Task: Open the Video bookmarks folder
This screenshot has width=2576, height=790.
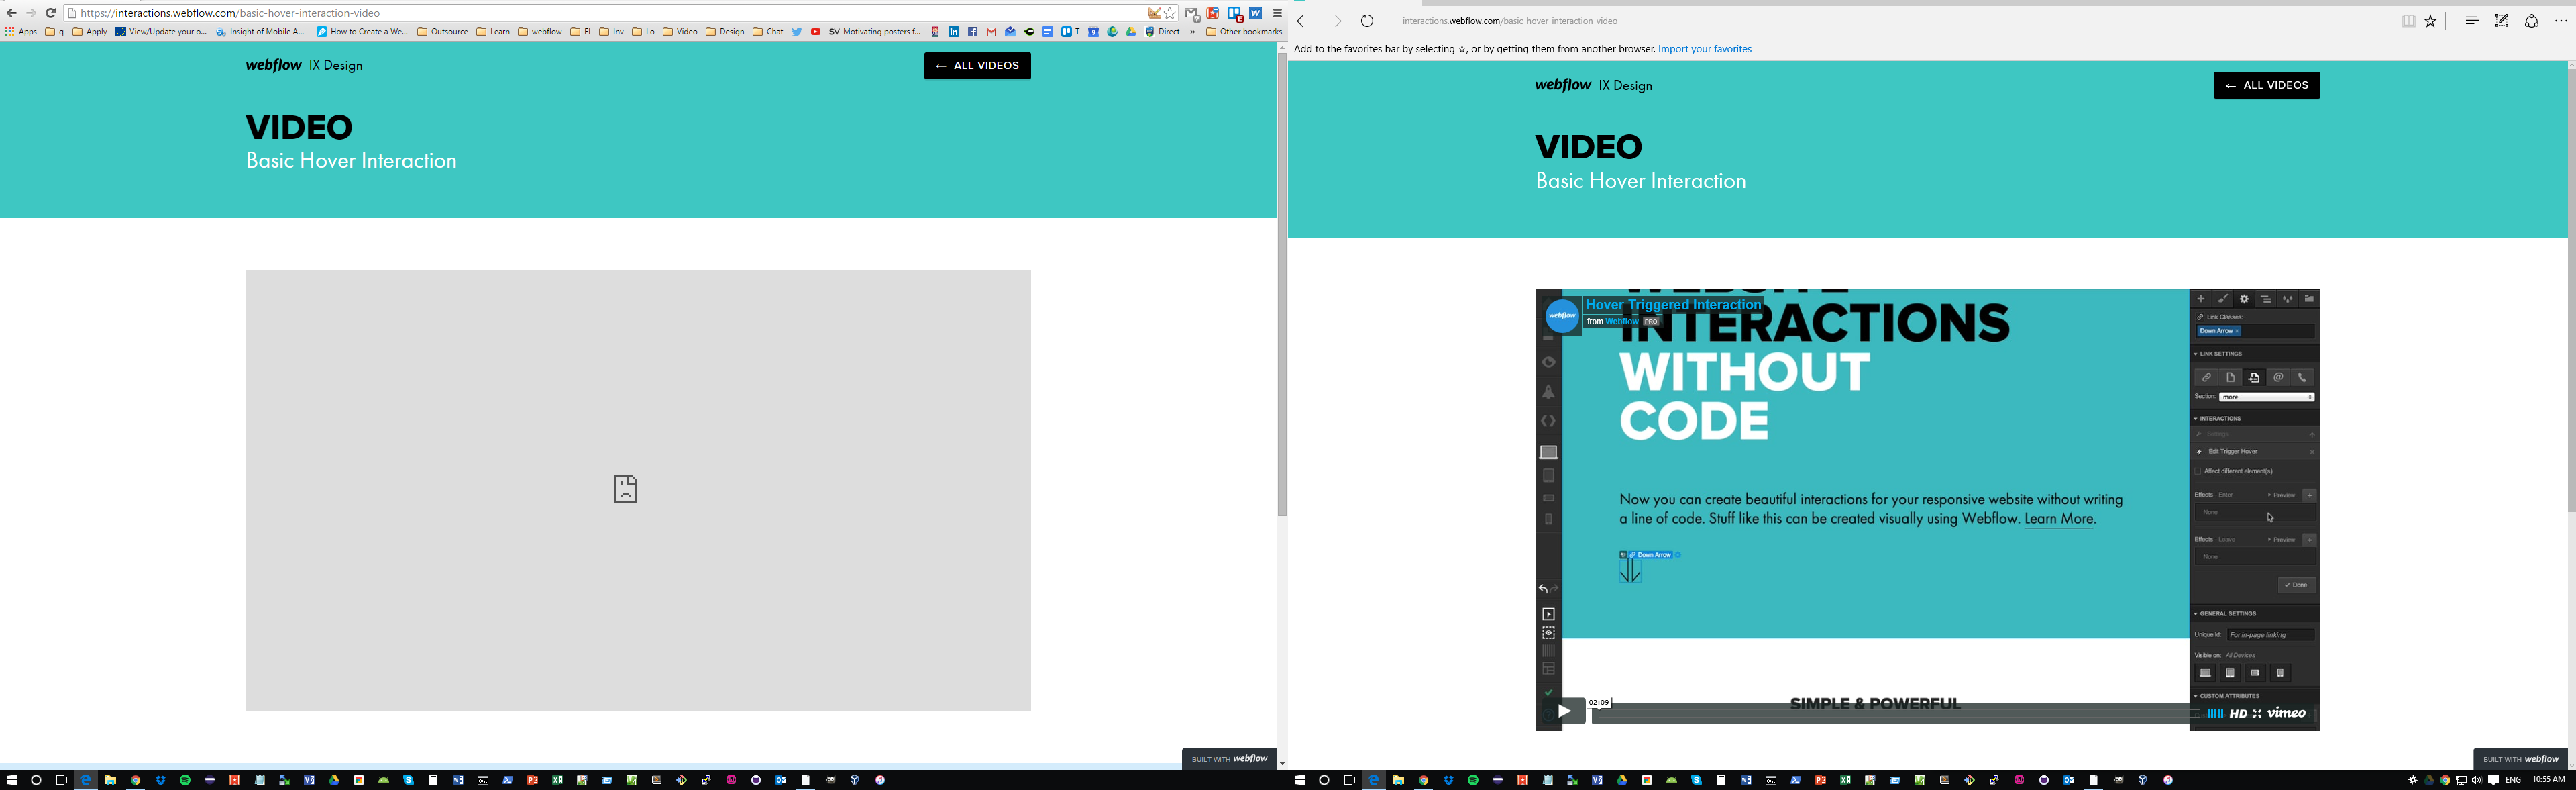Action: tap(680, 32)
